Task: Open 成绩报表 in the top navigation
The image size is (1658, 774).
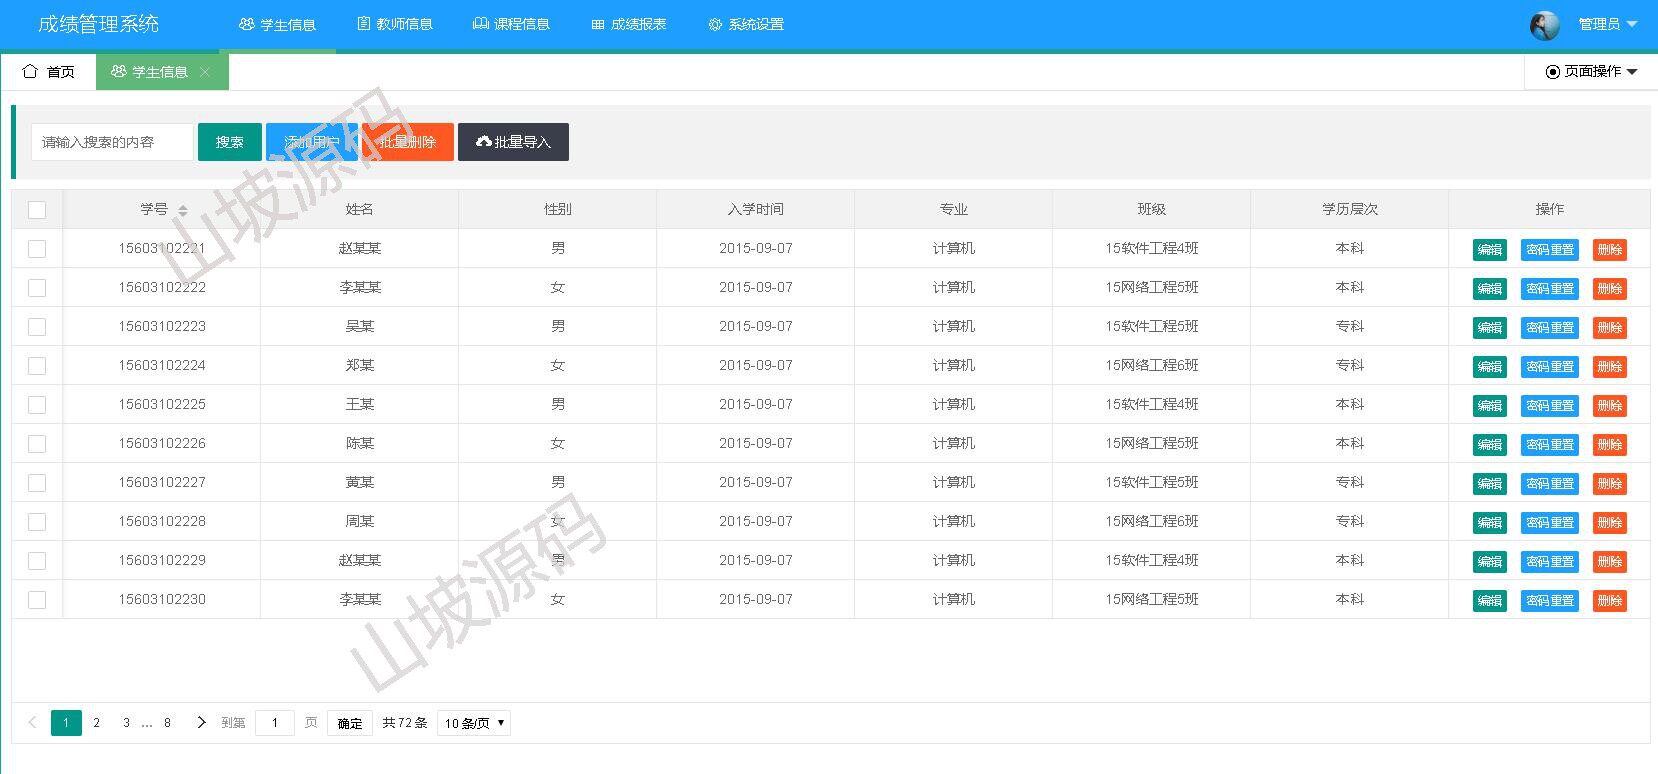Action: tap(628, 24)
